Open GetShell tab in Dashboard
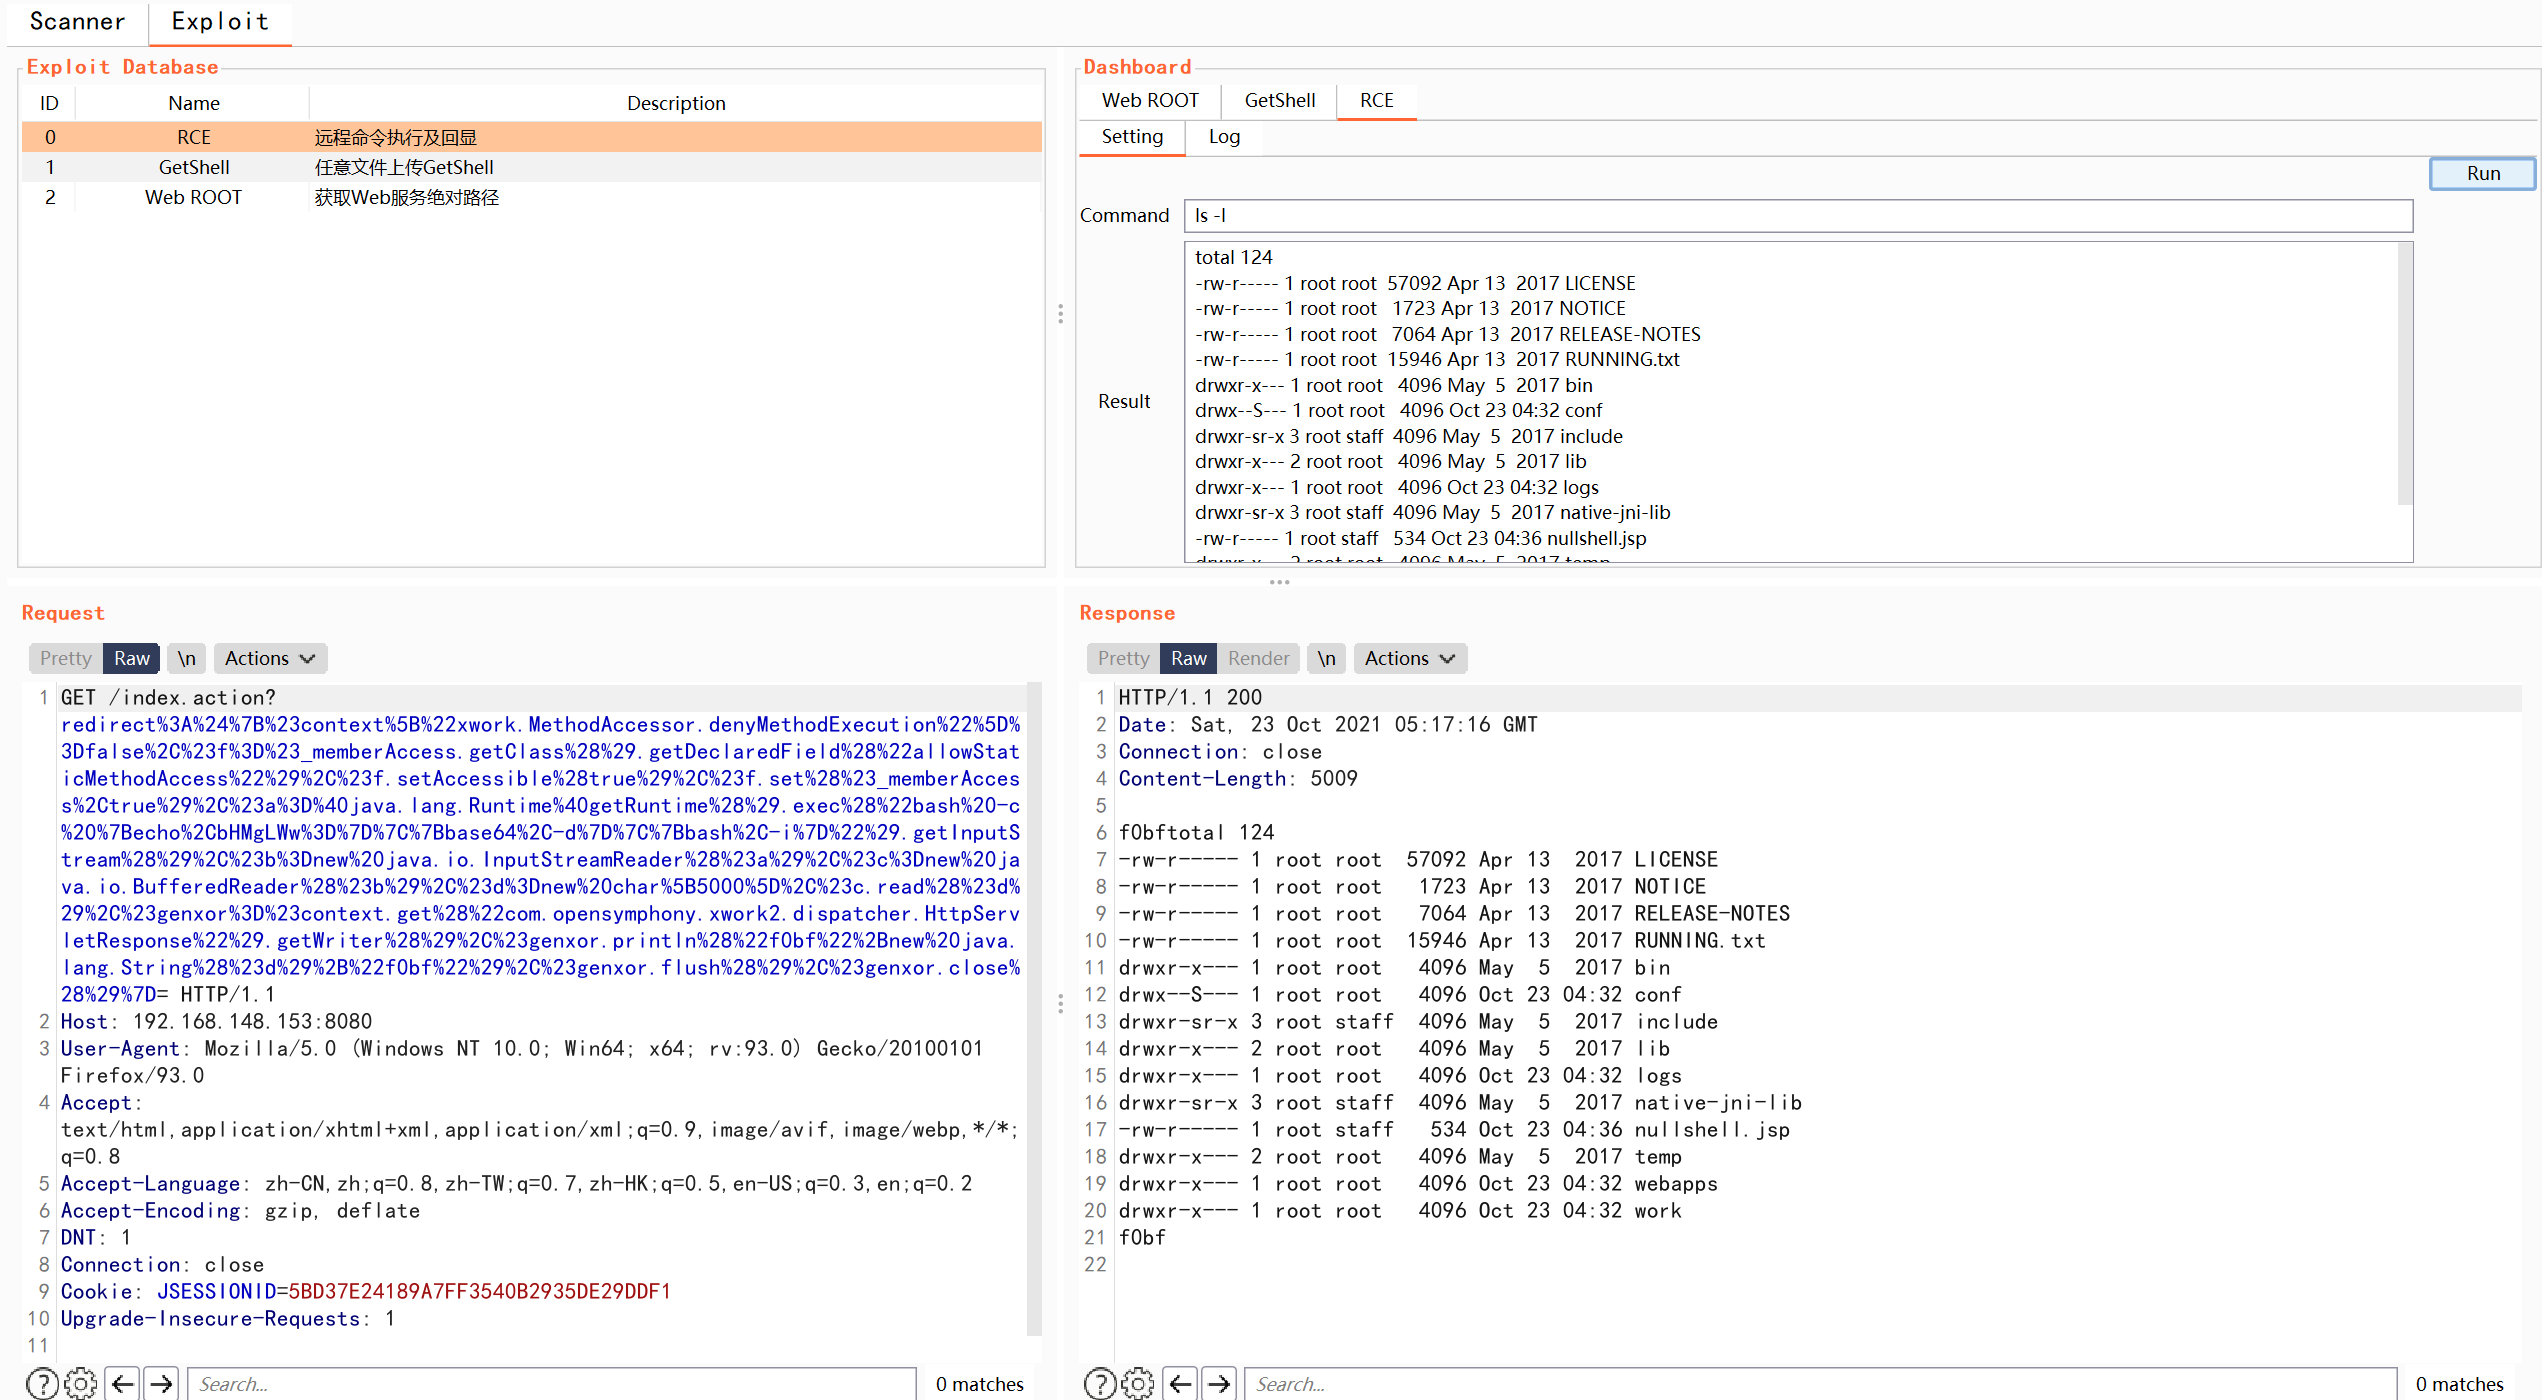2542x1400 pixels. coord(1279,100)
